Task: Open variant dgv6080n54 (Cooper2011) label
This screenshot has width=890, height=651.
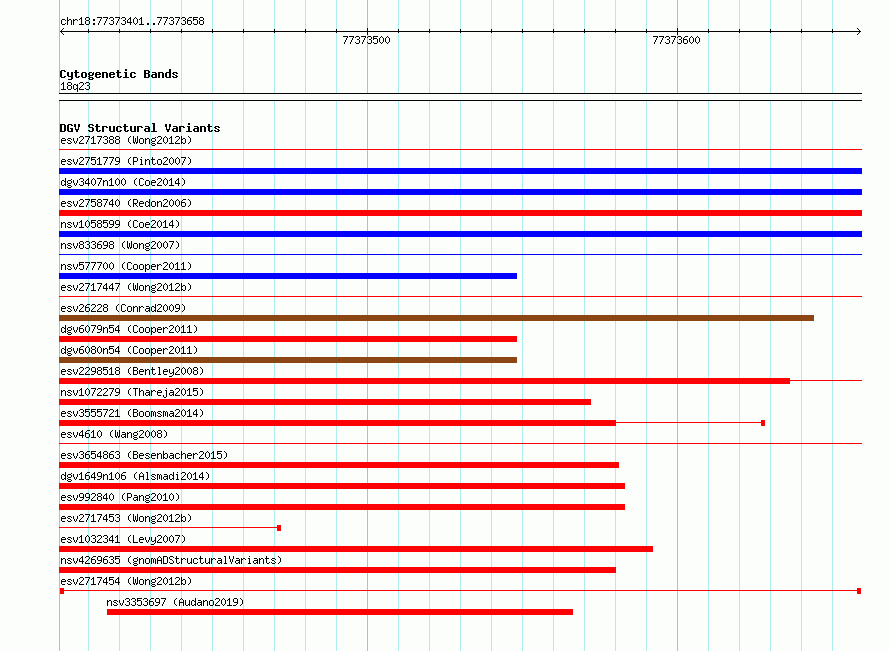Action: (129, 350)
